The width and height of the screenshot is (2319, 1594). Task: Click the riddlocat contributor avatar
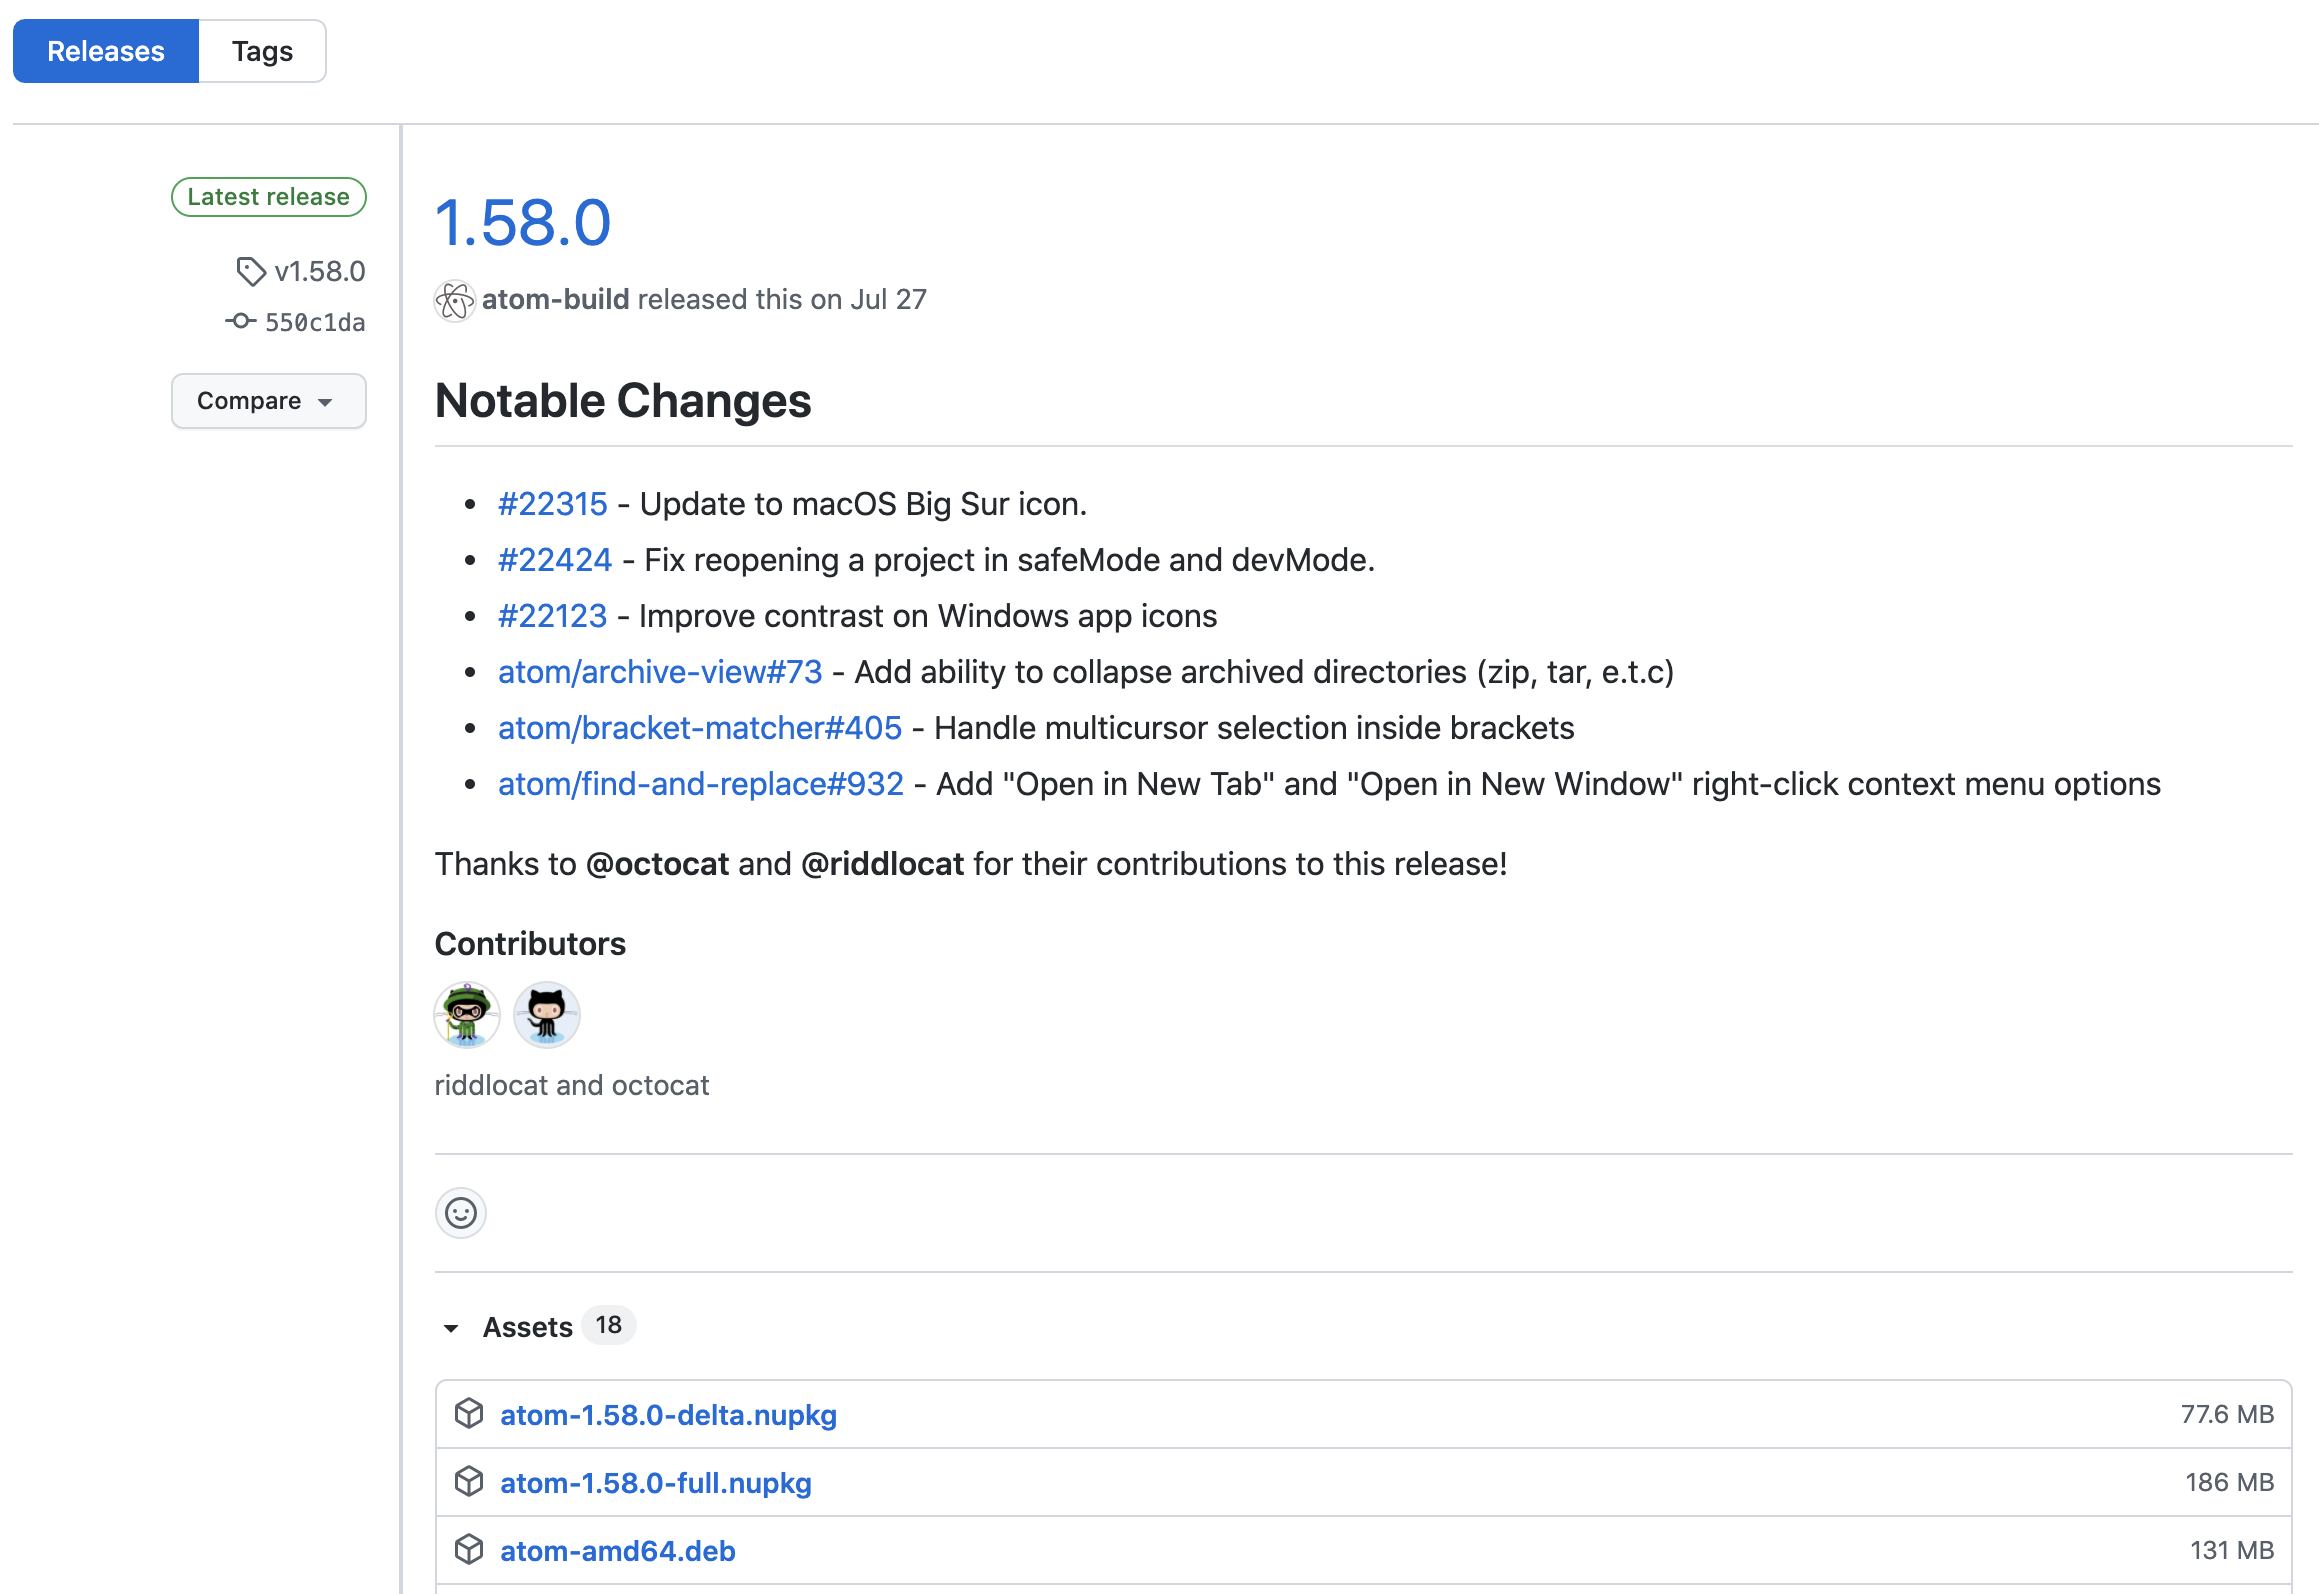(467, 1015)
